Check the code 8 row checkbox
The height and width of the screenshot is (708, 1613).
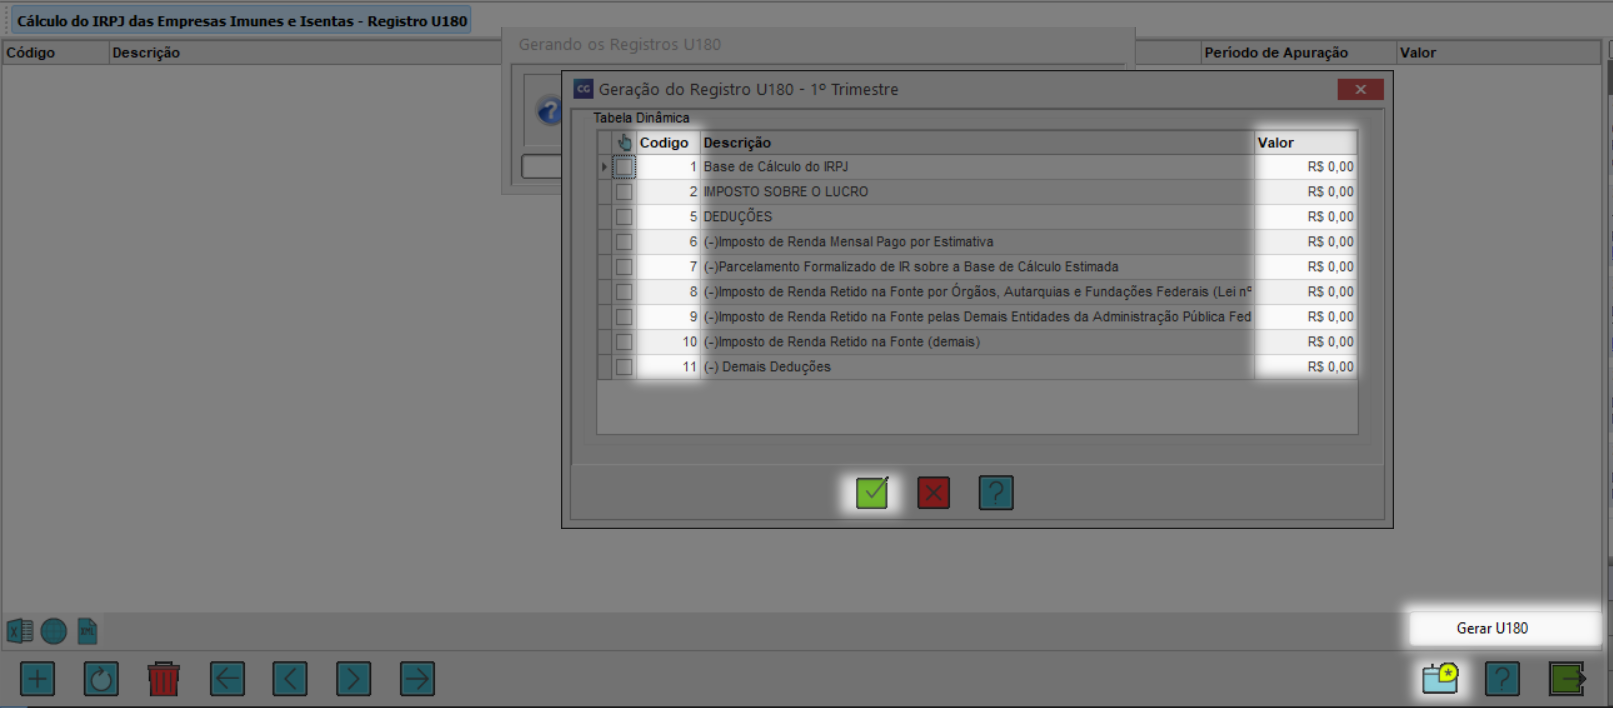[x=624, y=292]
